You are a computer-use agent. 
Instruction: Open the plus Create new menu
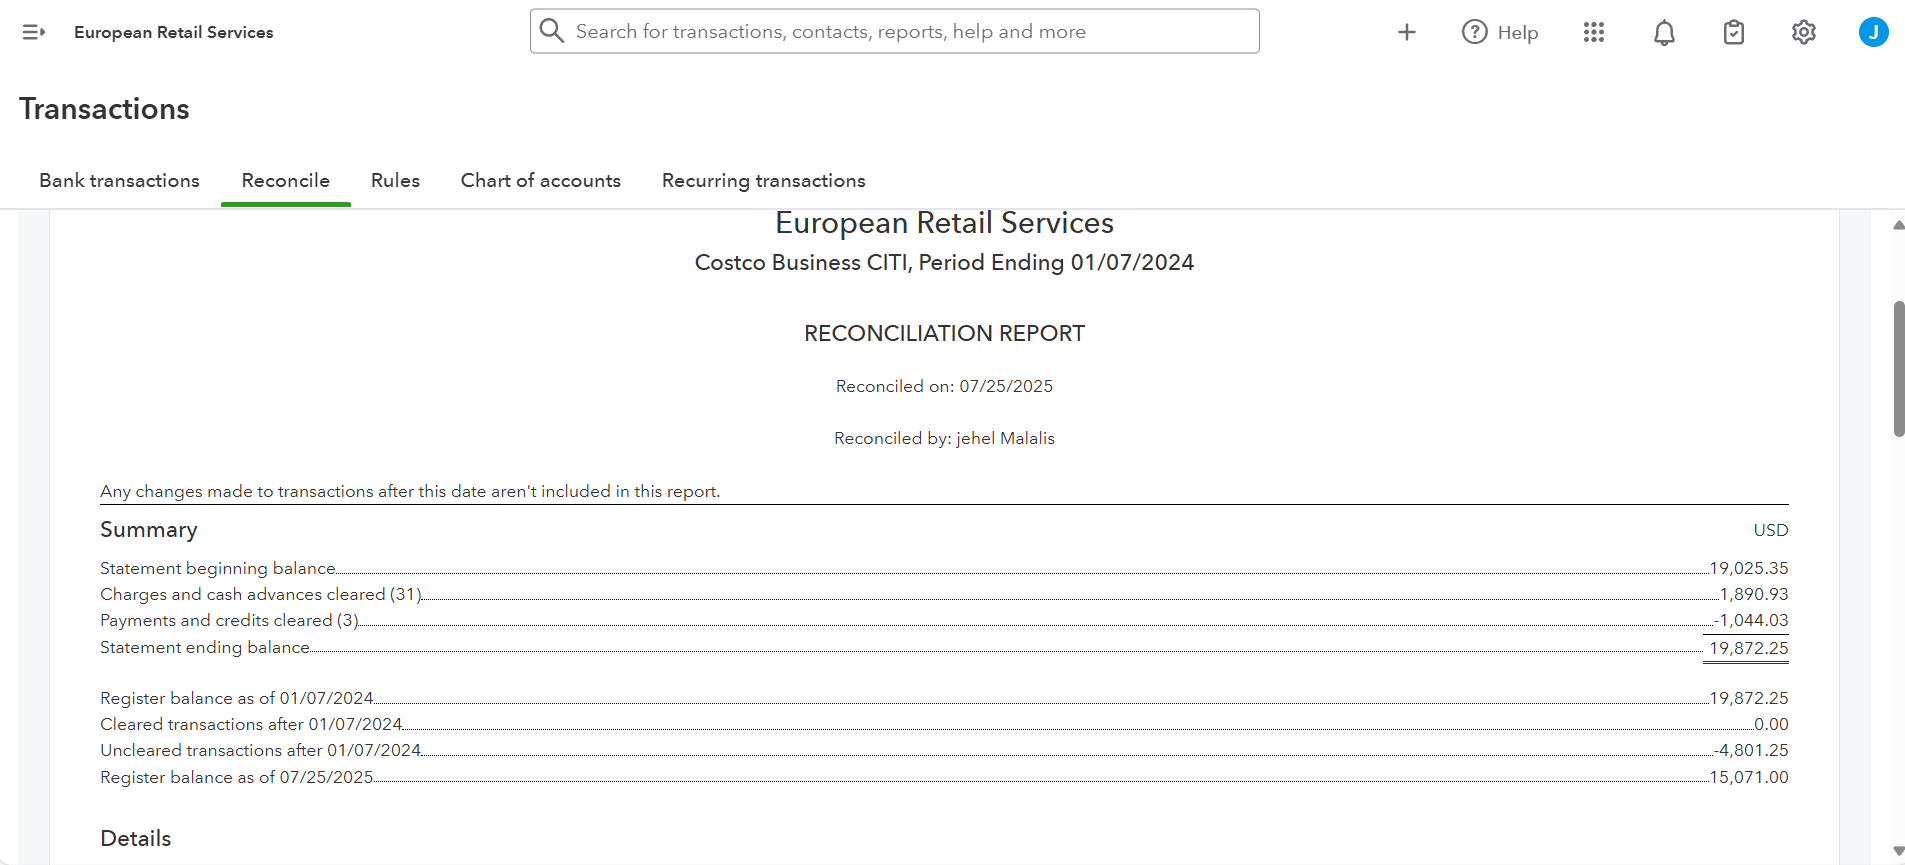1407,32
